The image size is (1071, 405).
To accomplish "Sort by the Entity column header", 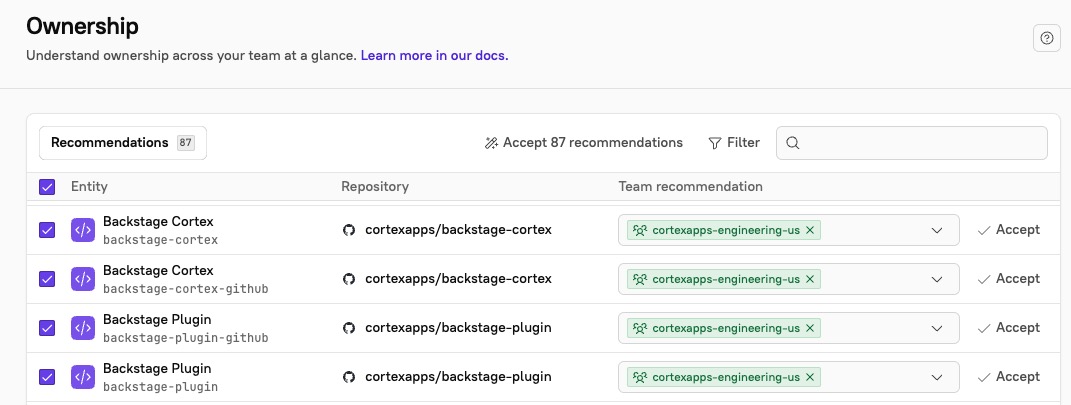I will (89, 187).
